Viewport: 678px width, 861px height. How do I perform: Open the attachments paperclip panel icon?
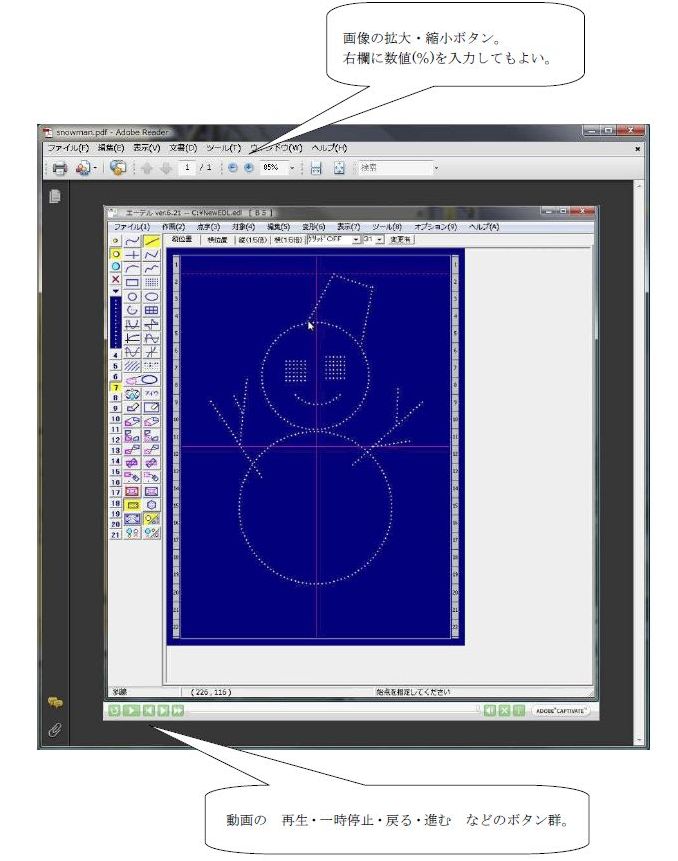[x=55, y=730]
